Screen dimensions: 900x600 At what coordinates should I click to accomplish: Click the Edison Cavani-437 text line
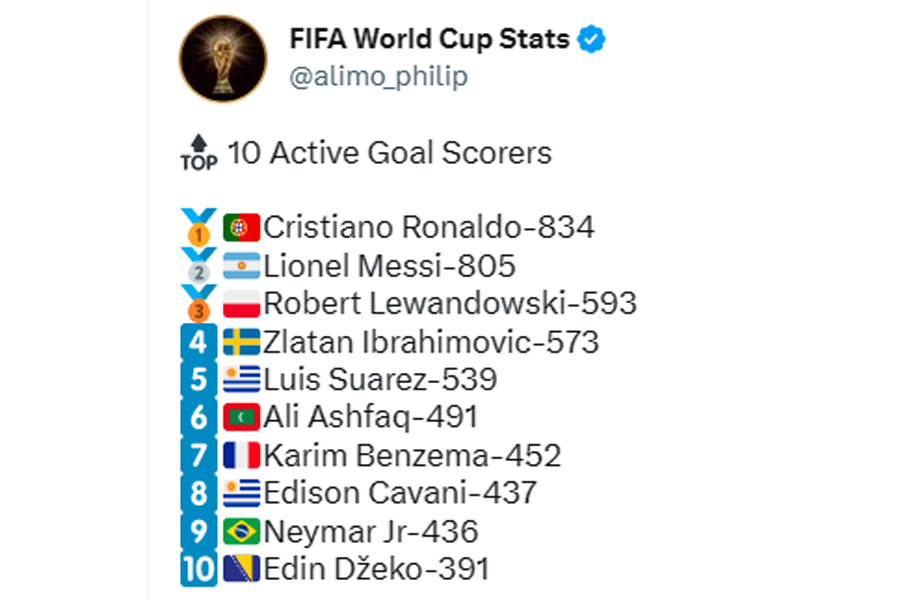click(x=400, y=493)
